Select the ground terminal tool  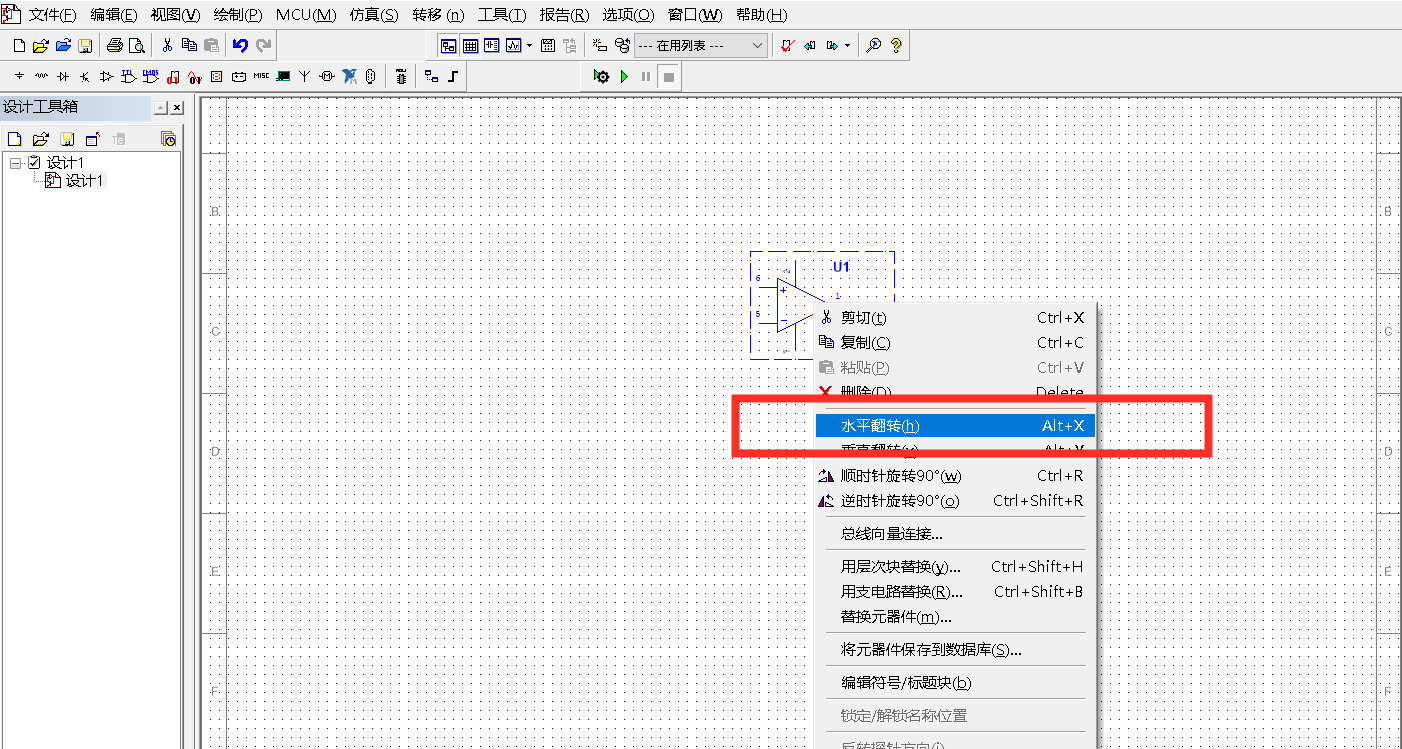coord(18,75)
